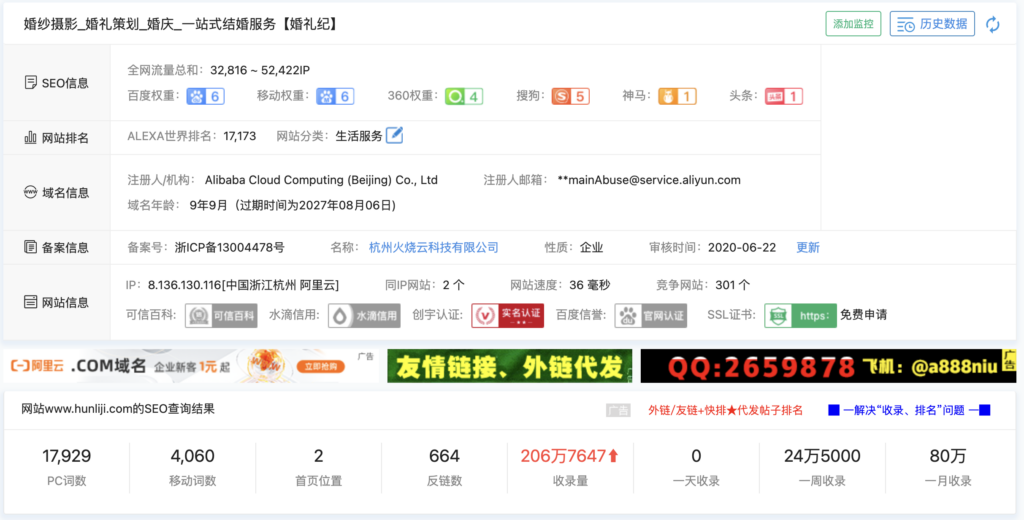Click the edit icon next to 生活服务
Image resolution: width=1024 pixels, height=520 pixels.
(394, 135)
